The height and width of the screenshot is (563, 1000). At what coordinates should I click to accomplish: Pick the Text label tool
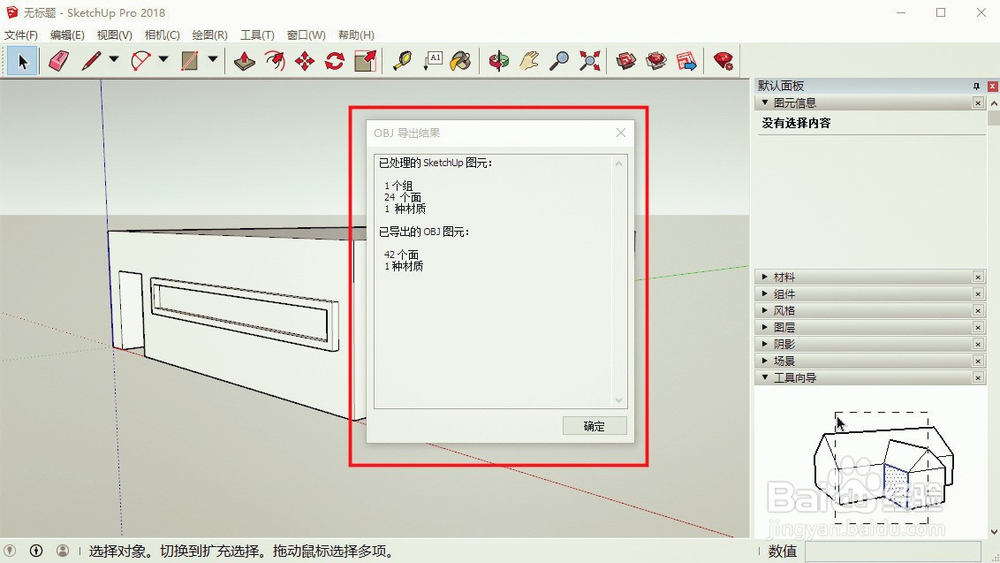433,61
